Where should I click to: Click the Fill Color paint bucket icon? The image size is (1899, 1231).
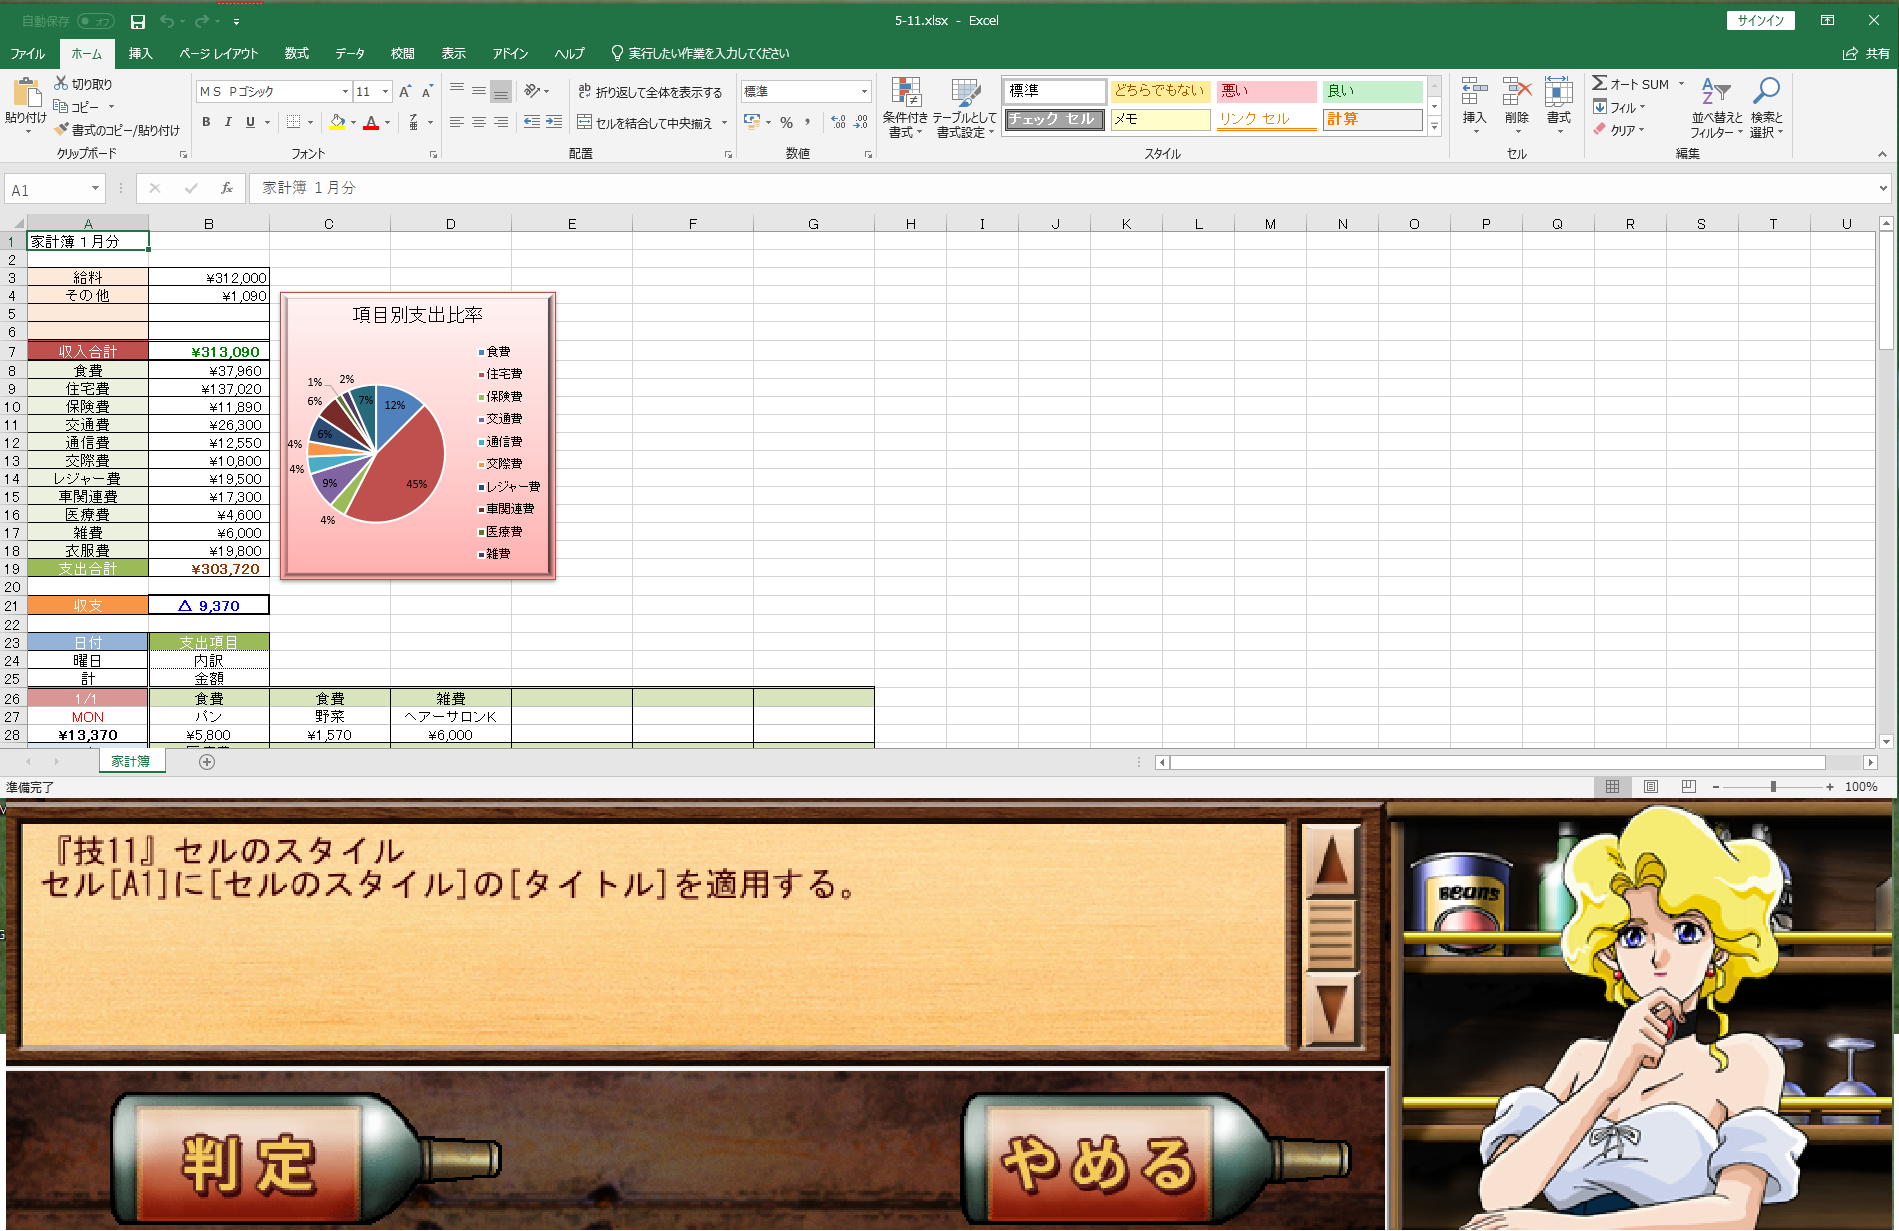[x=337, y=122]
